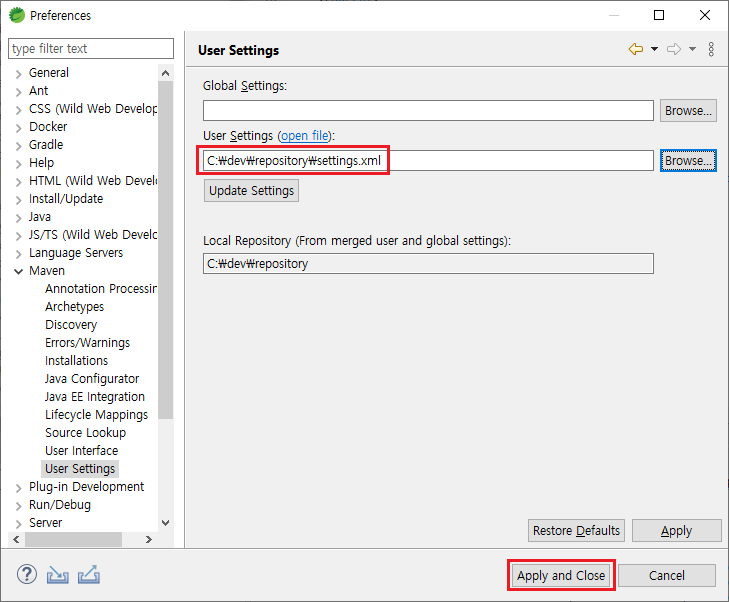729x602 pixels.
Task: Select Discovery under Maven
Action: point(71,324)
